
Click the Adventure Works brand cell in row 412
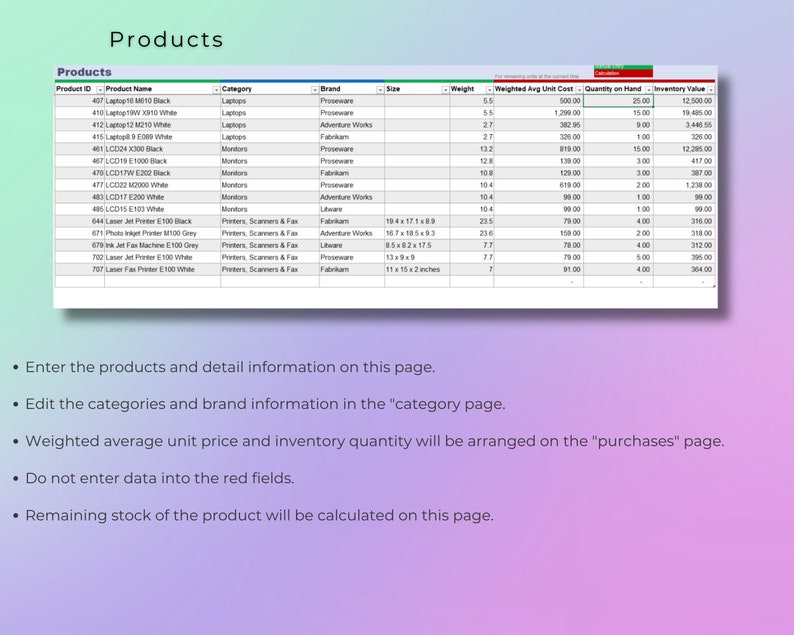[351, 125]
